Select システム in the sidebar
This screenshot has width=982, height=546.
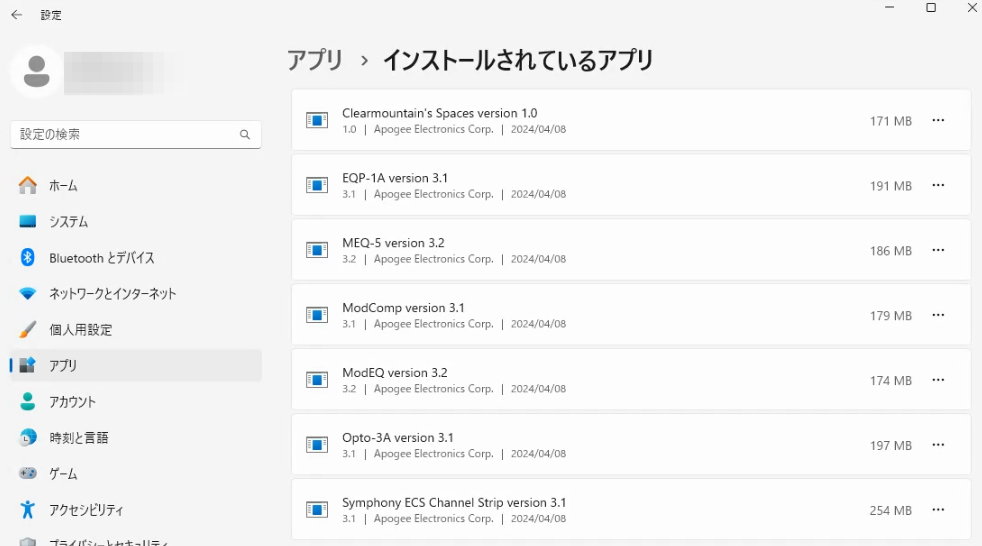136,222
